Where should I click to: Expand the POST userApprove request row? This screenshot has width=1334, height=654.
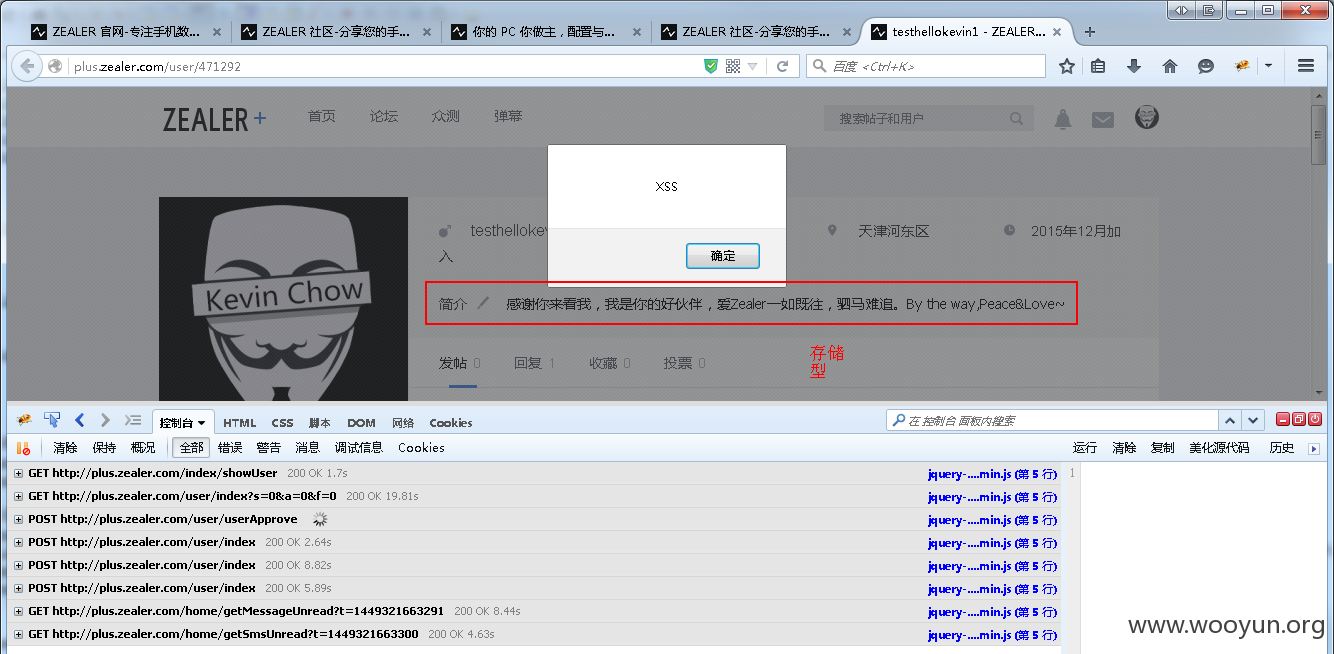point(19,519)
